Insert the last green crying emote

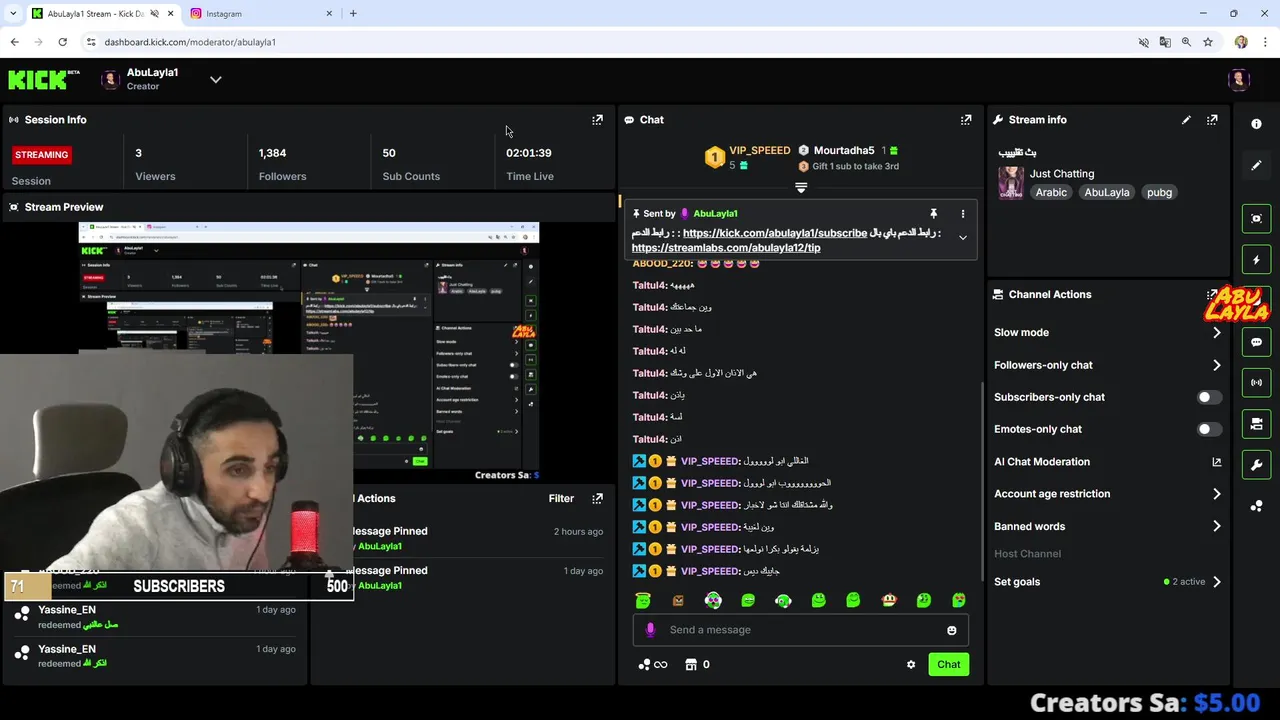[959, 600]
